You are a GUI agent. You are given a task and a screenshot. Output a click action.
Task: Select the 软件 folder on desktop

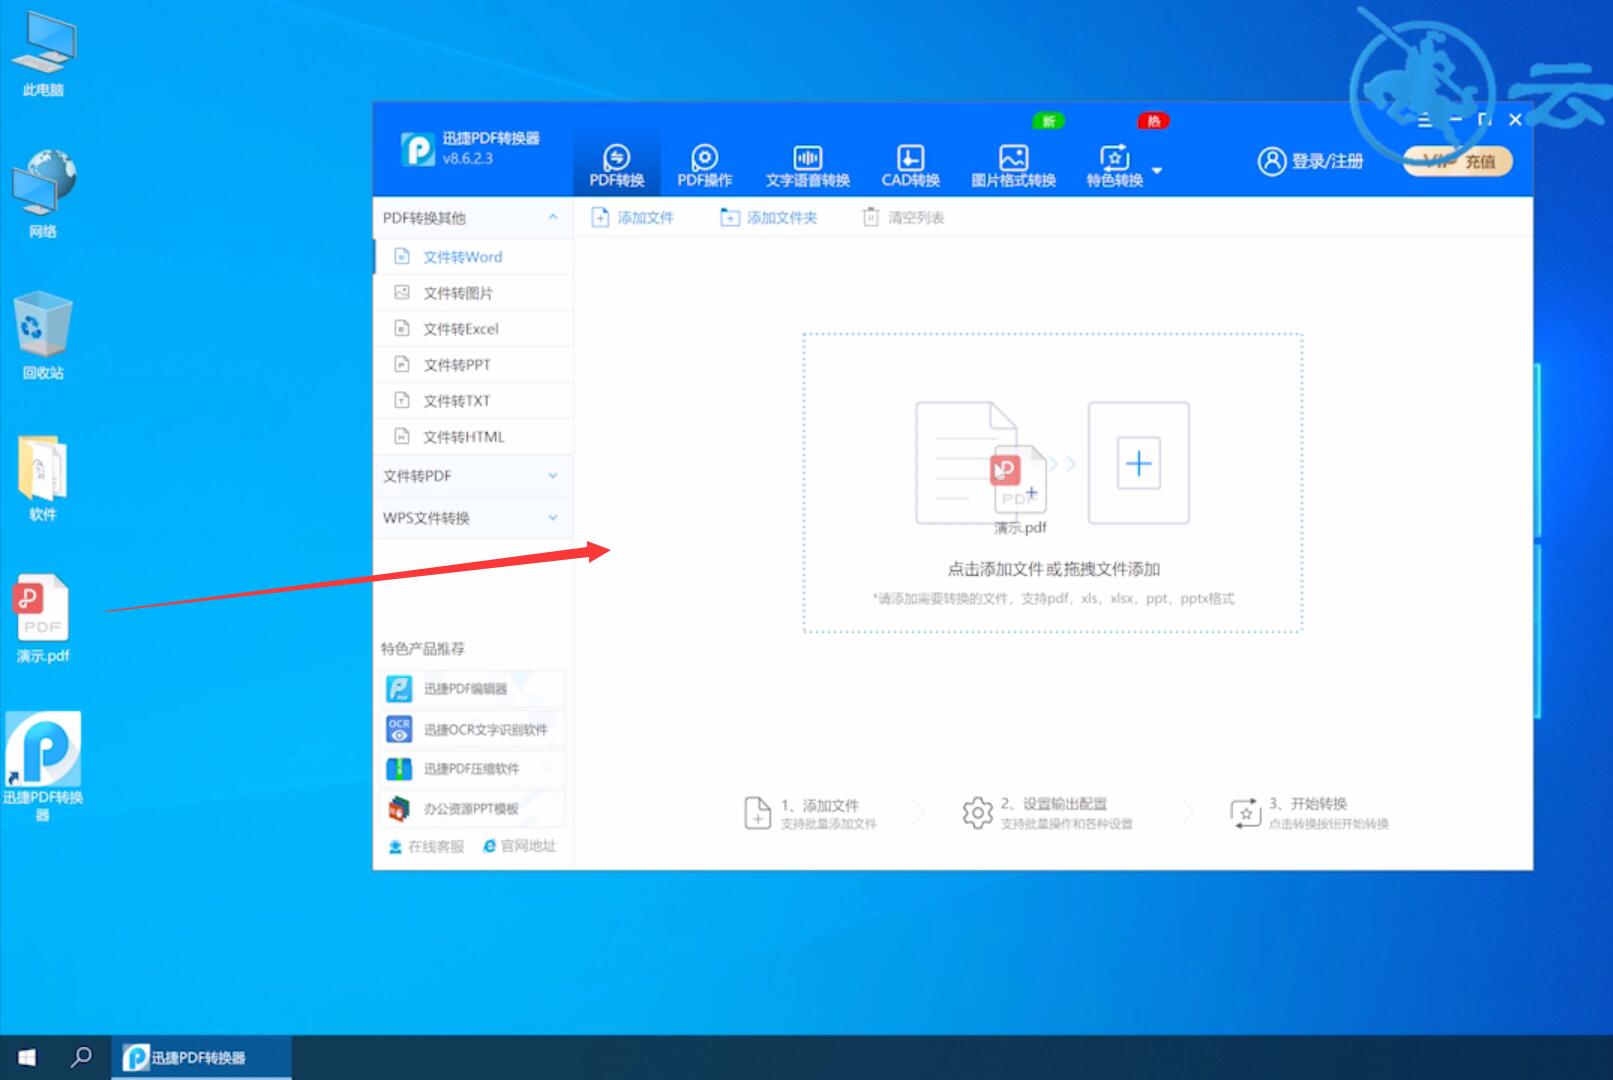(43, 478)
